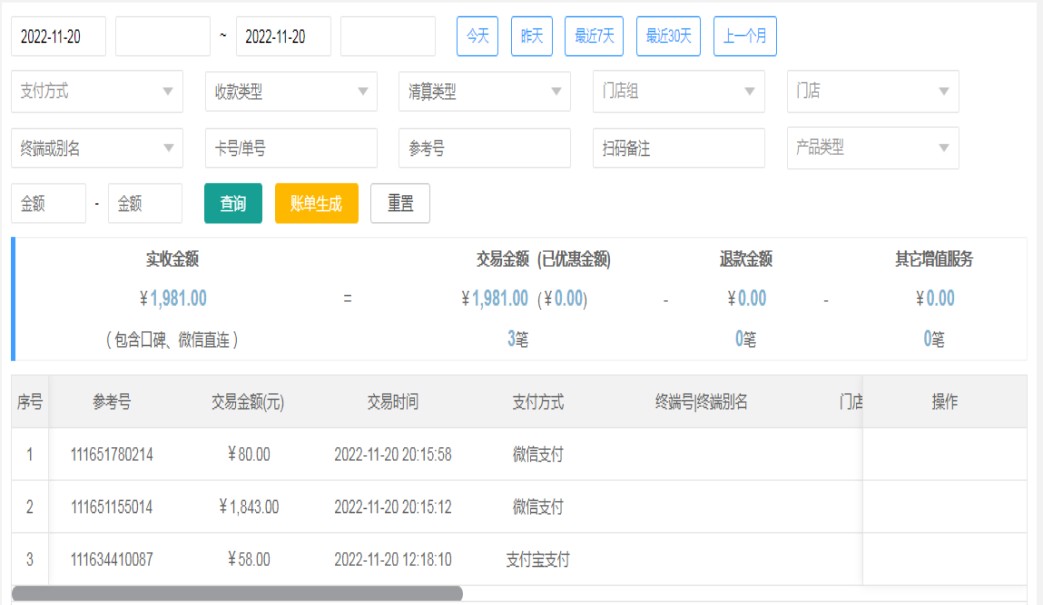Open the 产品类型 dropdown
Image resolution: width=1043 pixels, height=605 pixels.
(x=872, y=148)
